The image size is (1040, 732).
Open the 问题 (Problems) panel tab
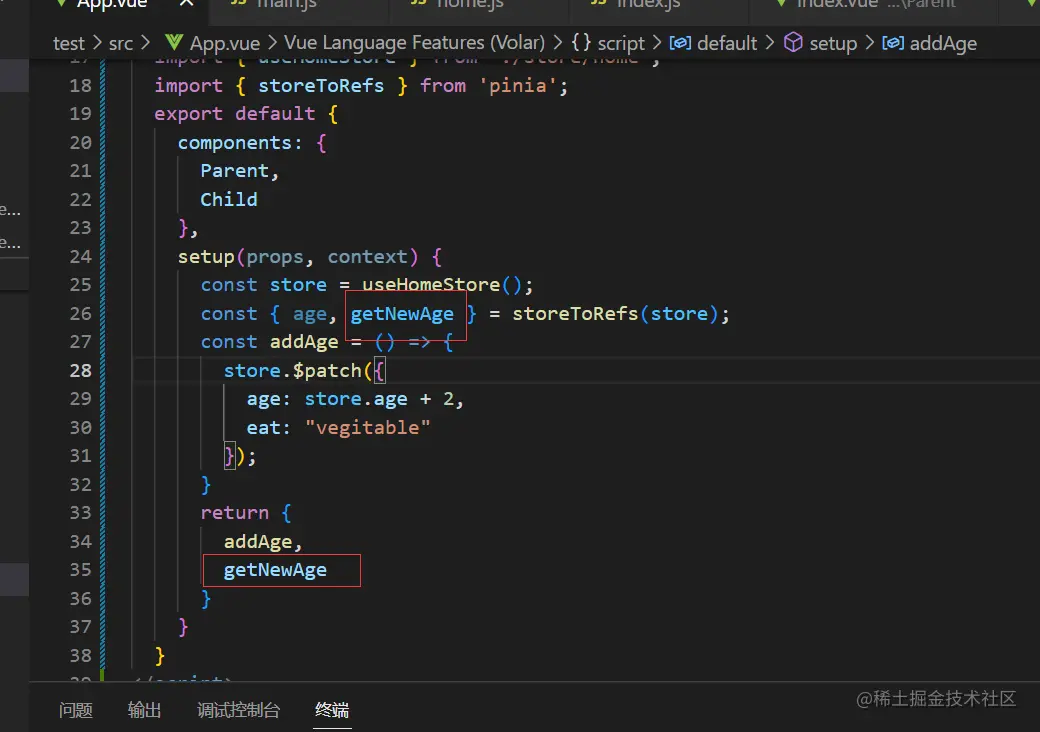(x=76, y=710)
